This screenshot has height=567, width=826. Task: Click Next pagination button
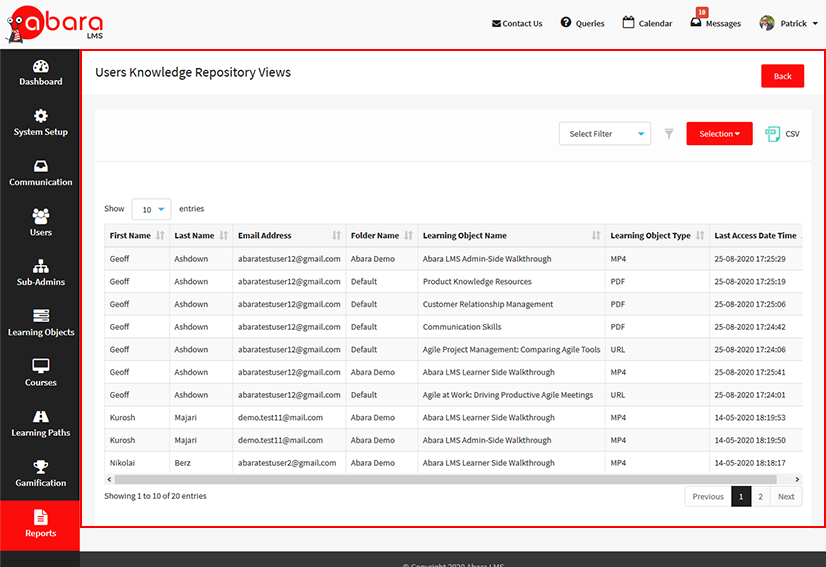click(786, 496)
